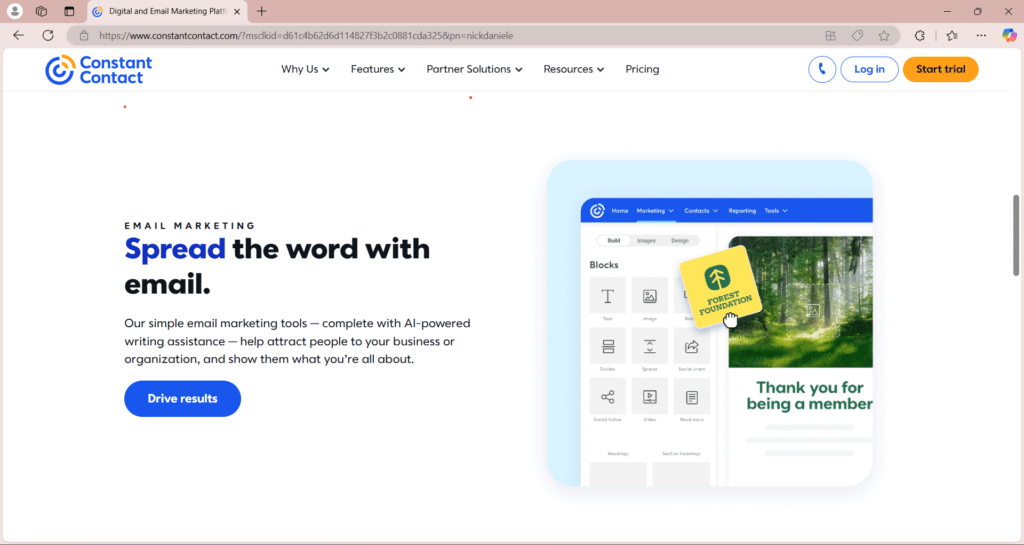Click the 'Thank you for being a member' text
Viewport: 1024px width, 545px height.
[x=809, y=396]
